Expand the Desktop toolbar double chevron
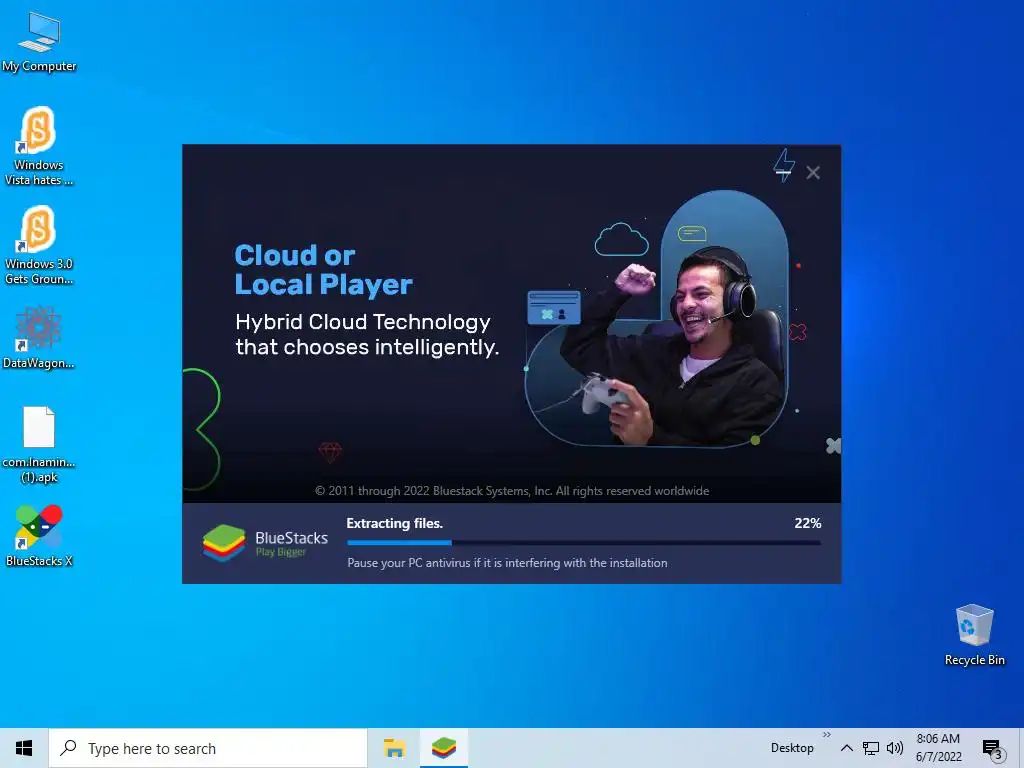 pyautogui.click(x=827, y=735)
